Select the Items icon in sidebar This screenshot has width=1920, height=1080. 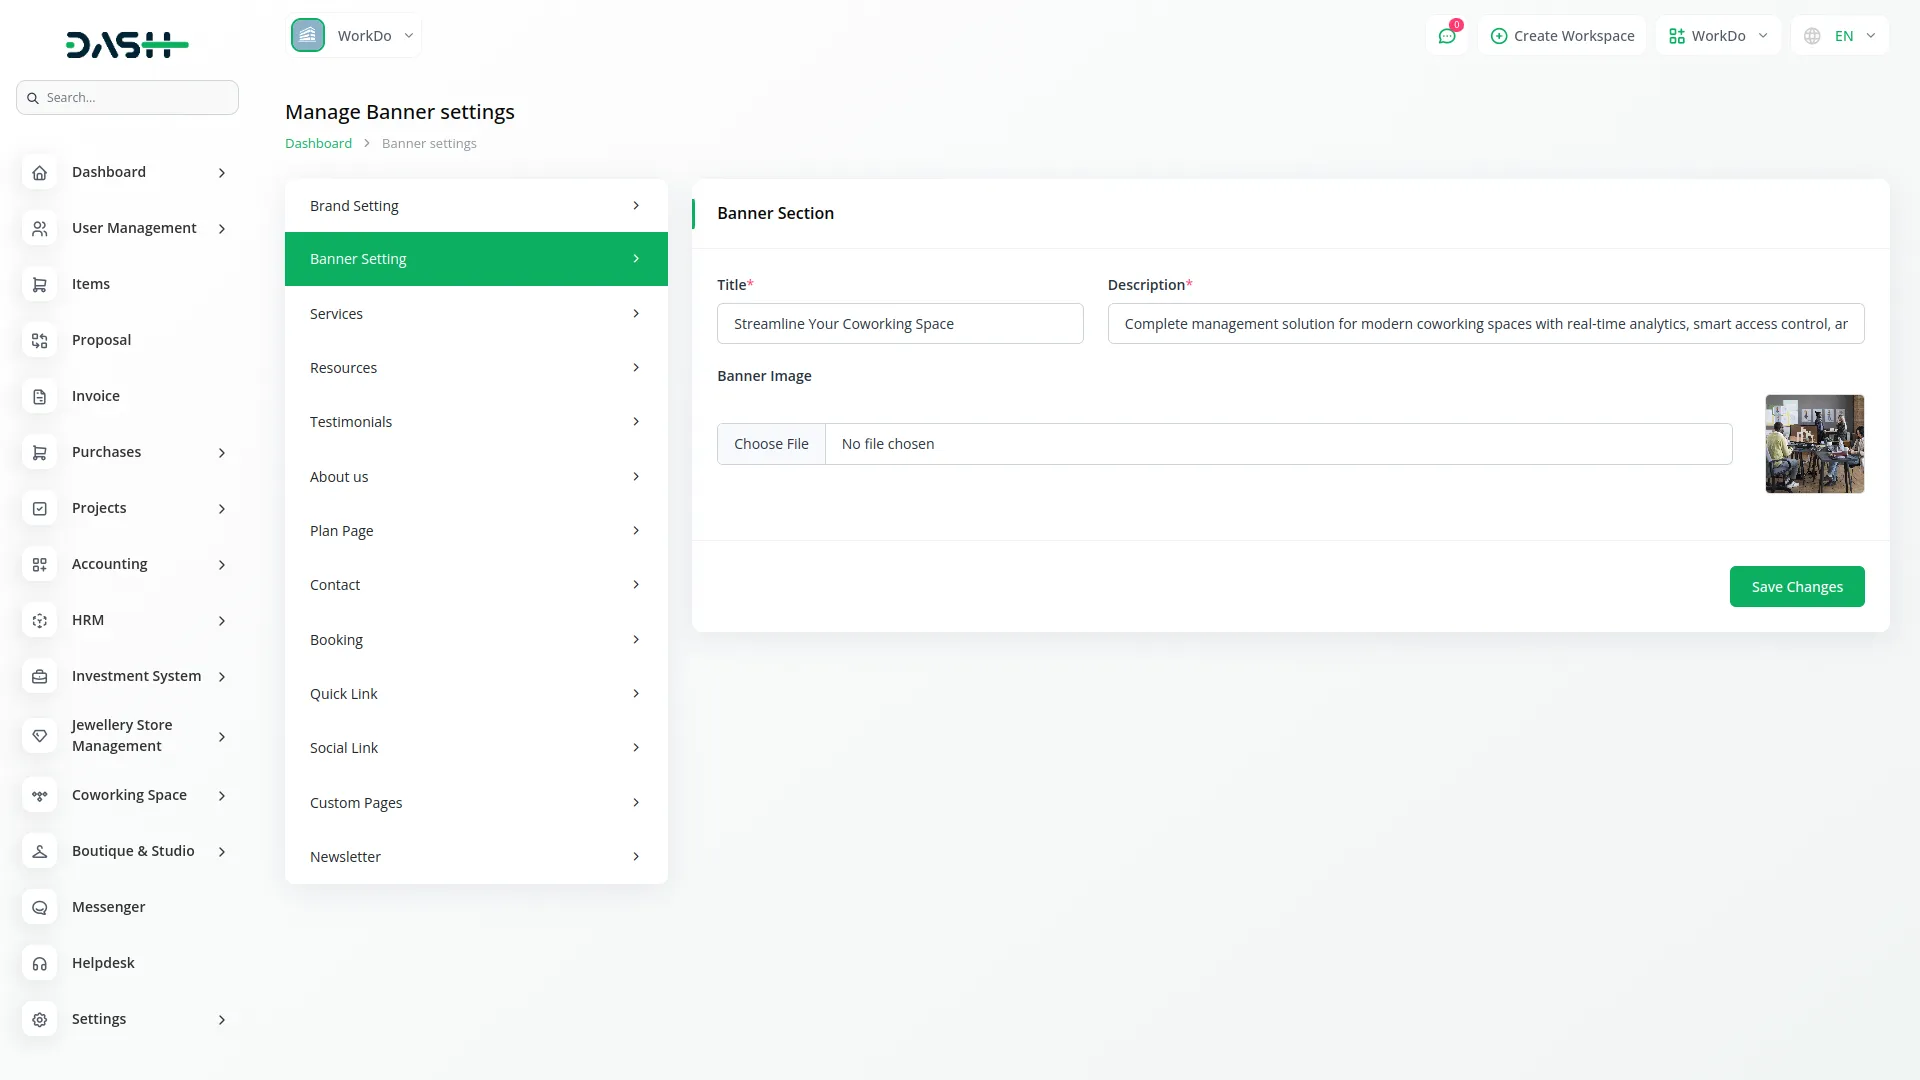(39, 284)
